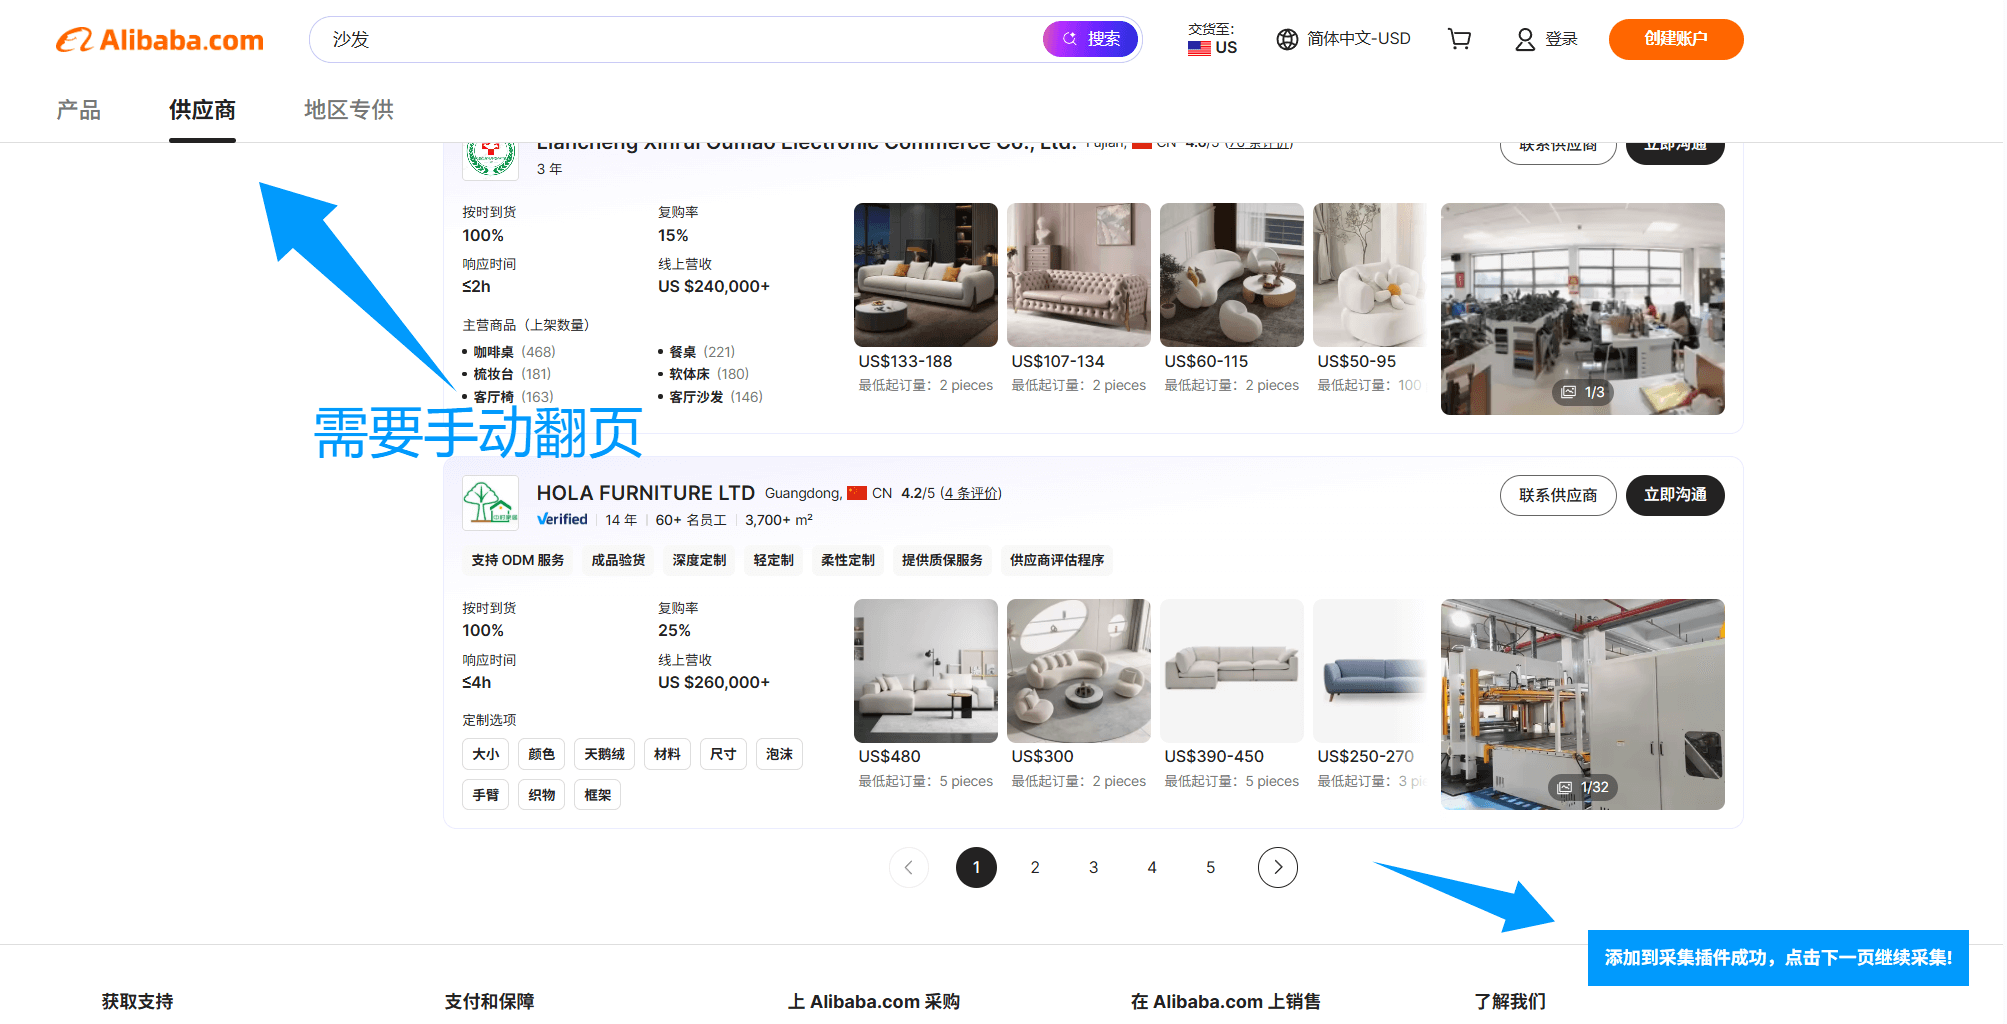
Task: Go to page 3
Action: click(1093, 868)
